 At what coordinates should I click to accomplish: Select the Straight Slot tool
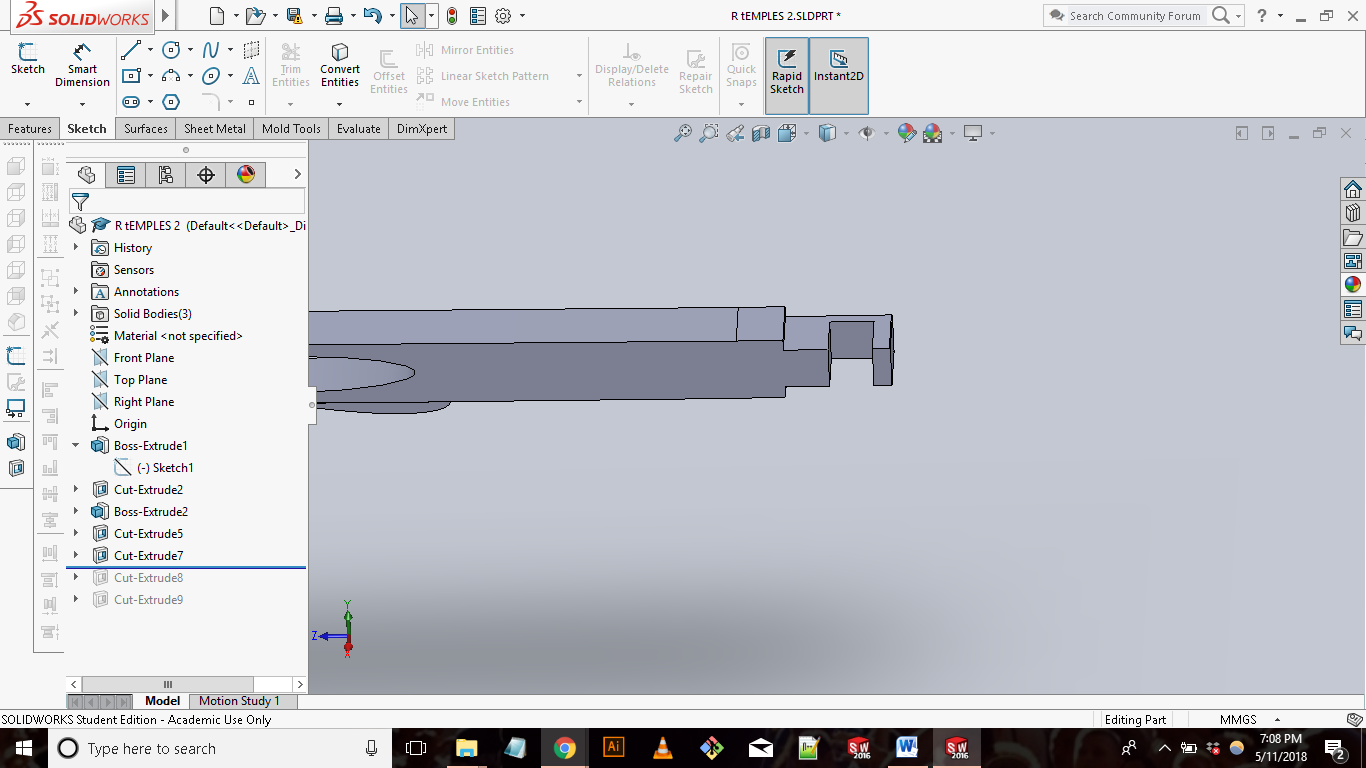tap(131, 102)
